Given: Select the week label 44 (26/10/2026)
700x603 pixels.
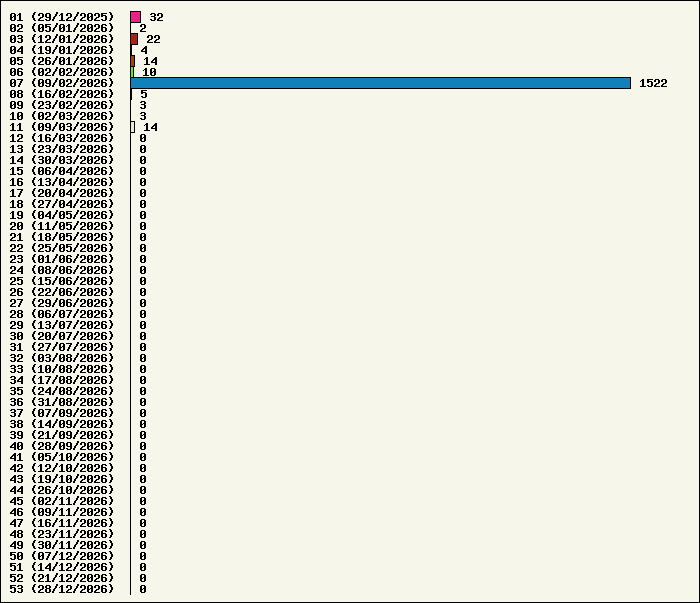Looking at the screenshot, I should 62,490.
